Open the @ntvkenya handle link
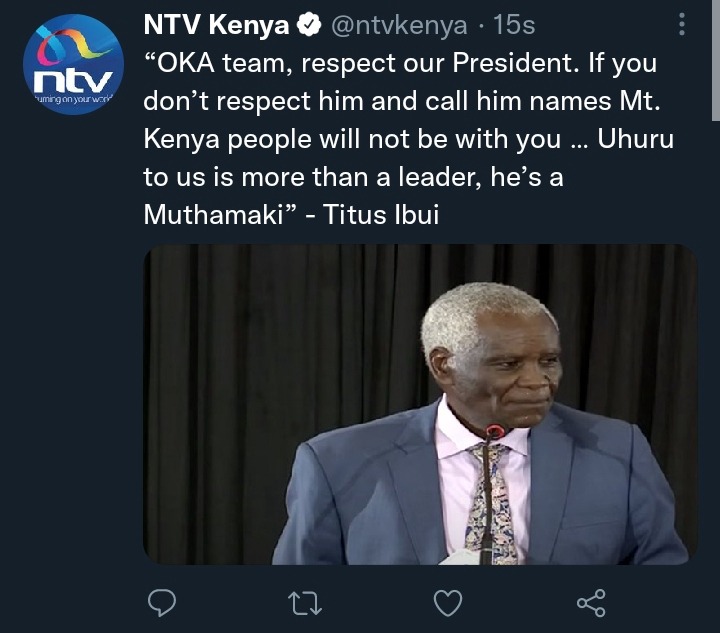The image size is (720, 633). pos(399,25)
